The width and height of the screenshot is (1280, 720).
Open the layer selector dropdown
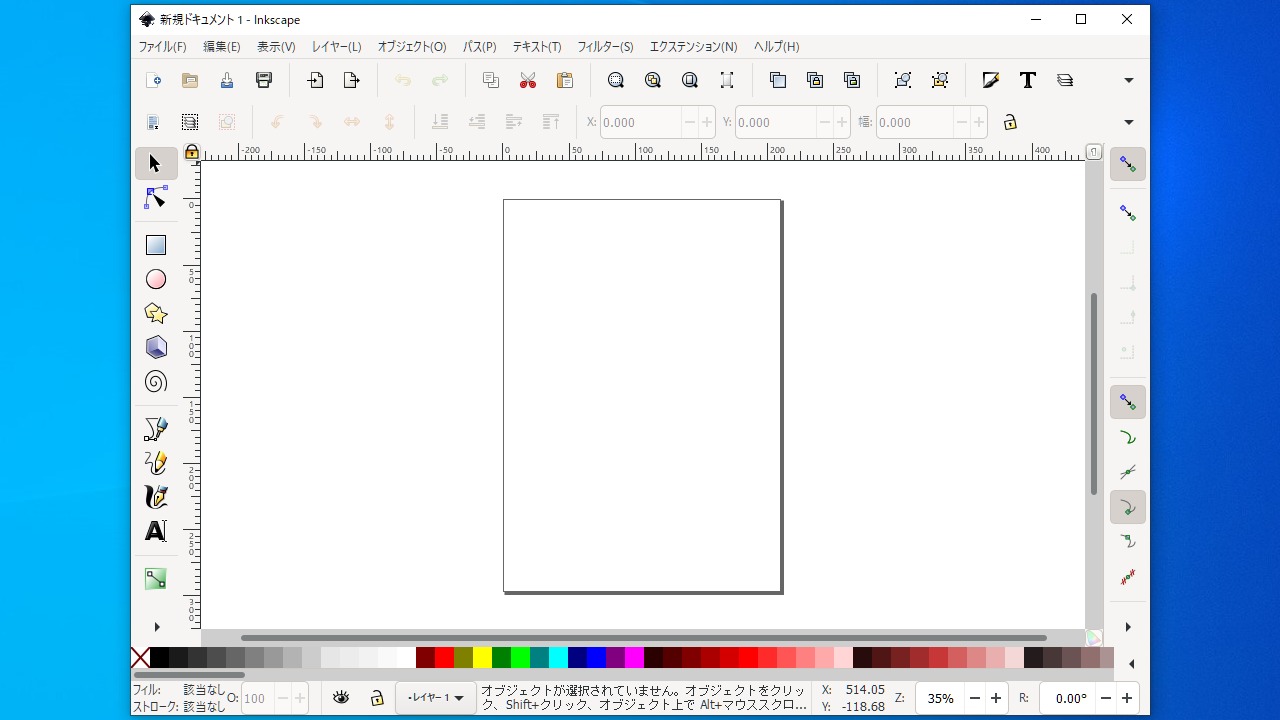point(436,698)
